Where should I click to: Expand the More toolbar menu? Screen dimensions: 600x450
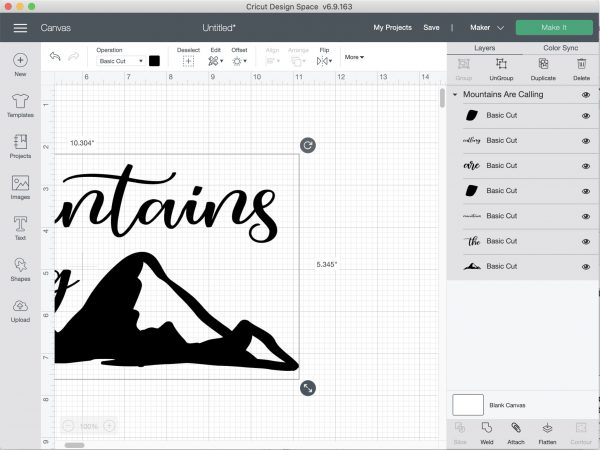tap(354, 57)
